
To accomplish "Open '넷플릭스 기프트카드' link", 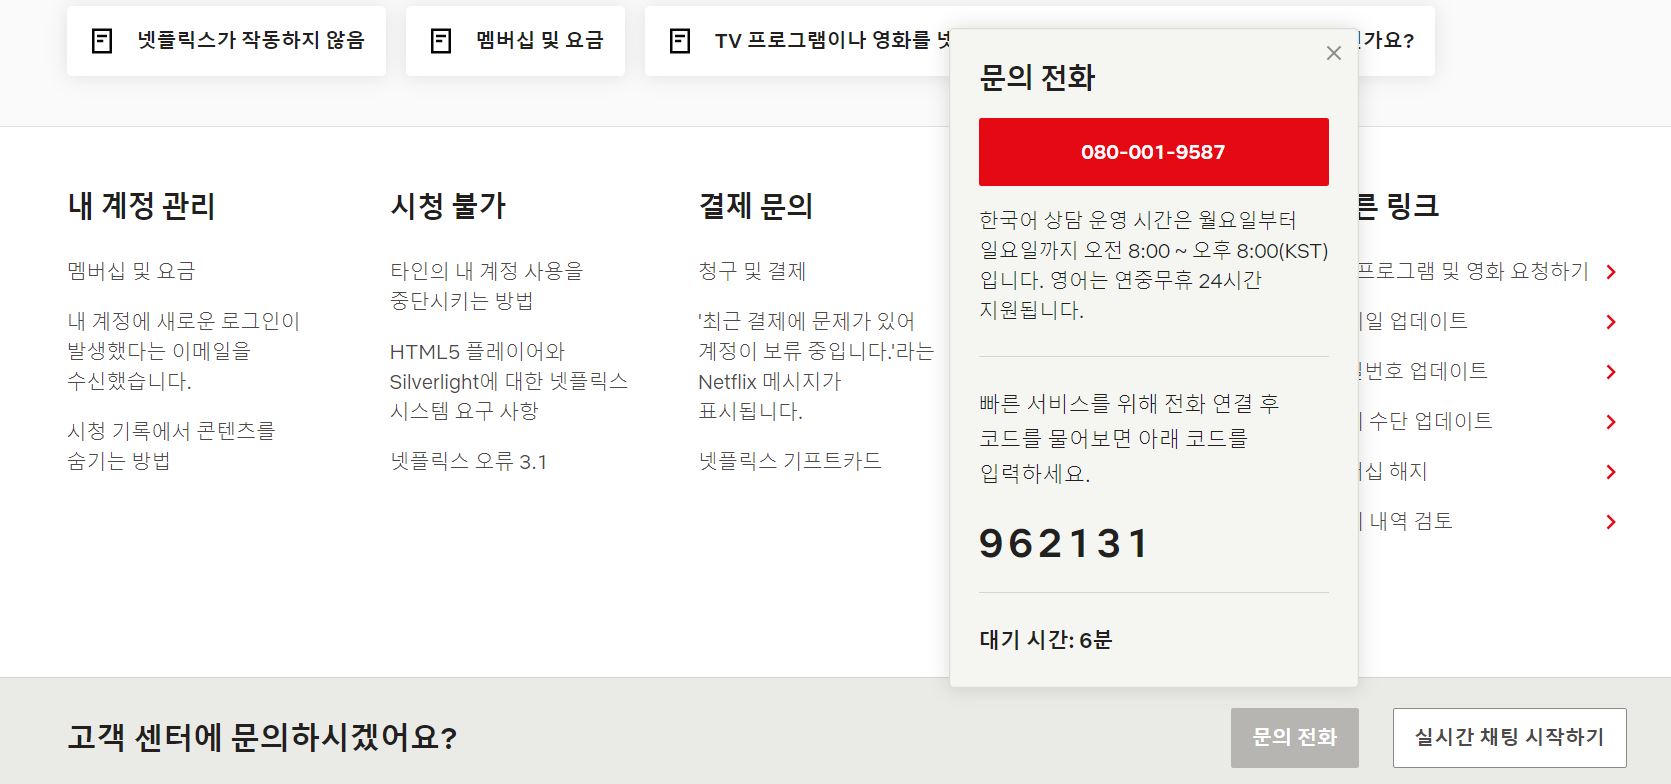I will [x=790, y=461].
